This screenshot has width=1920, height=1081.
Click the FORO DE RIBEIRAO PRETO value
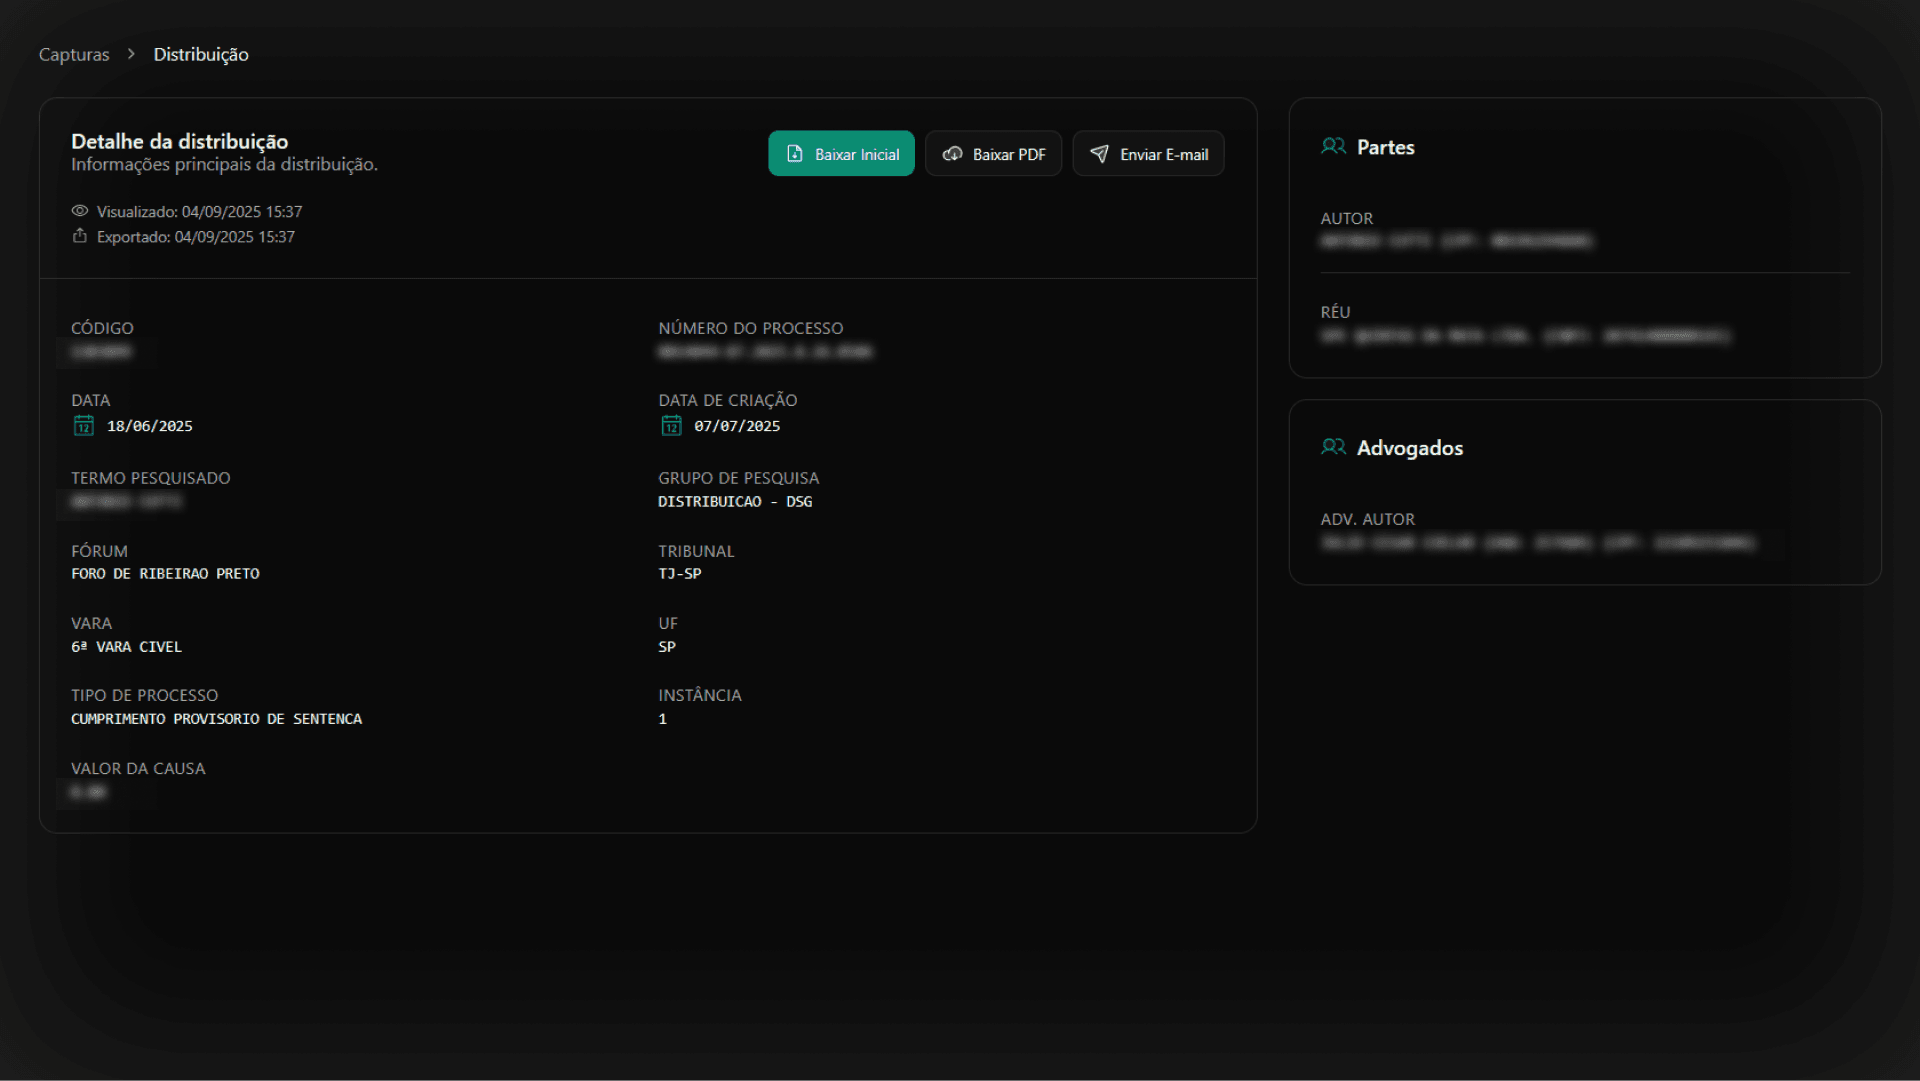pyautogui.click(x=165, y=574)
